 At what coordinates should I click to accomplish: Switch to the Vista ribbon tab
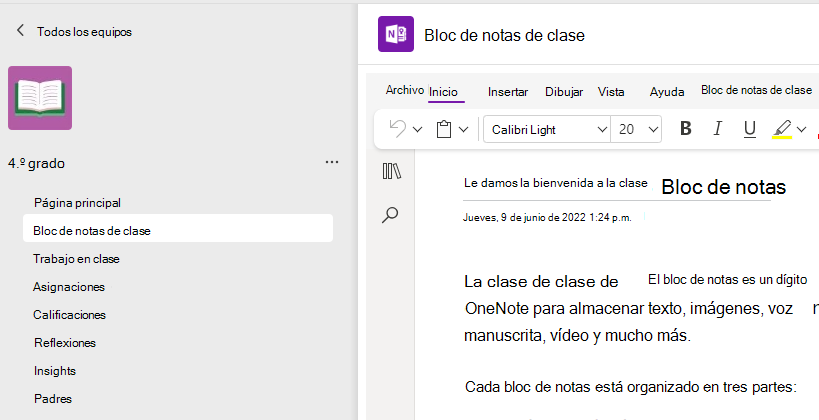[x=611, y=92]
